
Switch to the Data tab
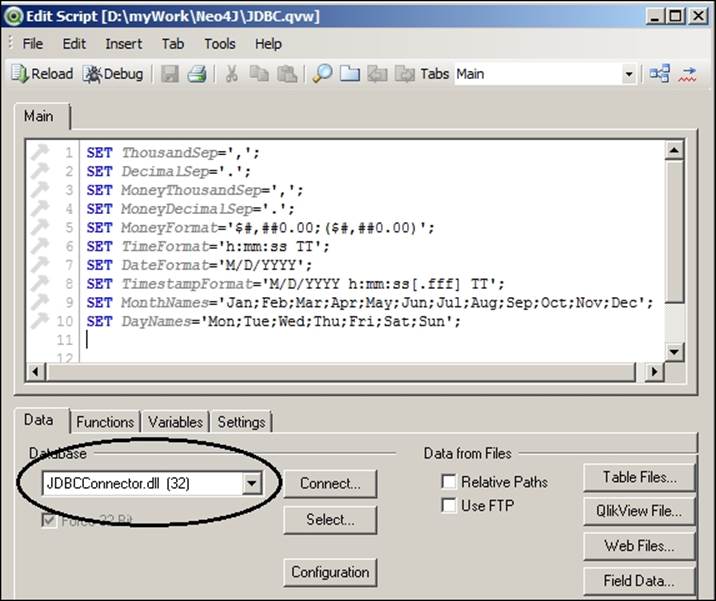coord(42,420)
